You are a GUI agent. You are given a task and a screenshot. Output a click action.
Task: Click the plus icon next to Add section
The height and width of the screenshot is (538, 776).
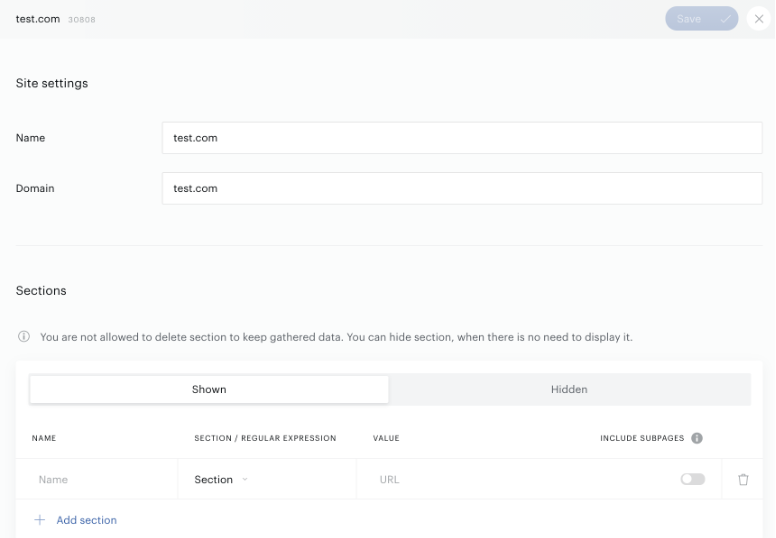tap(40, 520)
